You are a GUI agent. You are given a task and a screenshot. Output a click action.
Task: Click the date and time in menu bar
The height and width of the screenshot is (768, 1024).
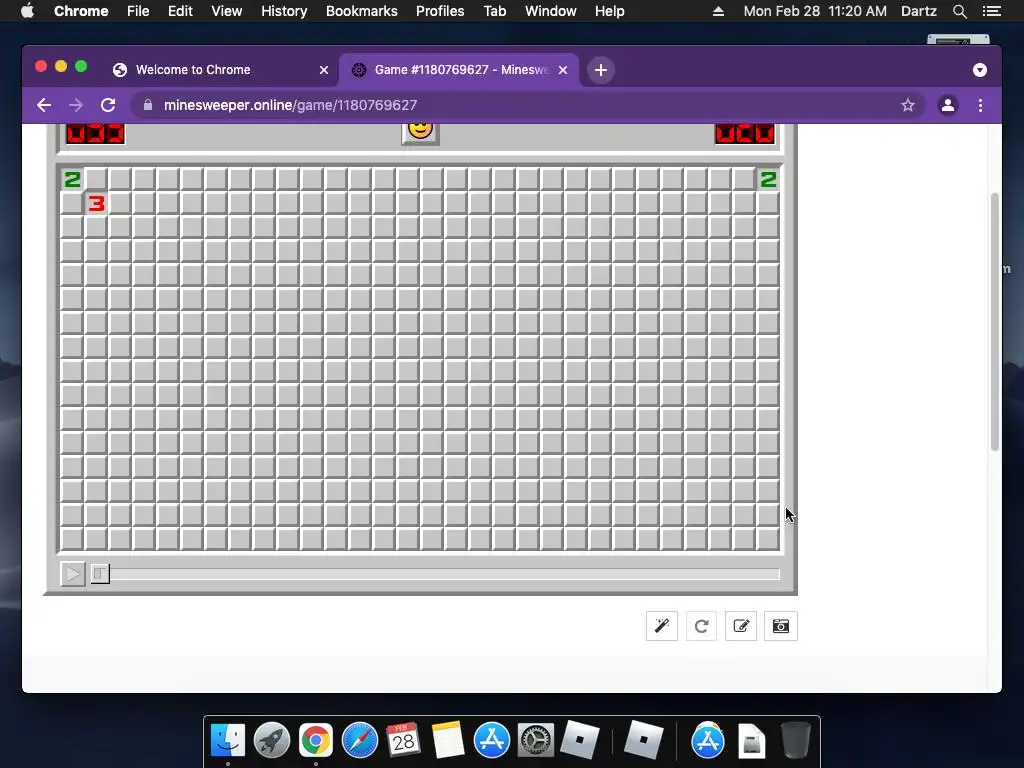[815, 11]
